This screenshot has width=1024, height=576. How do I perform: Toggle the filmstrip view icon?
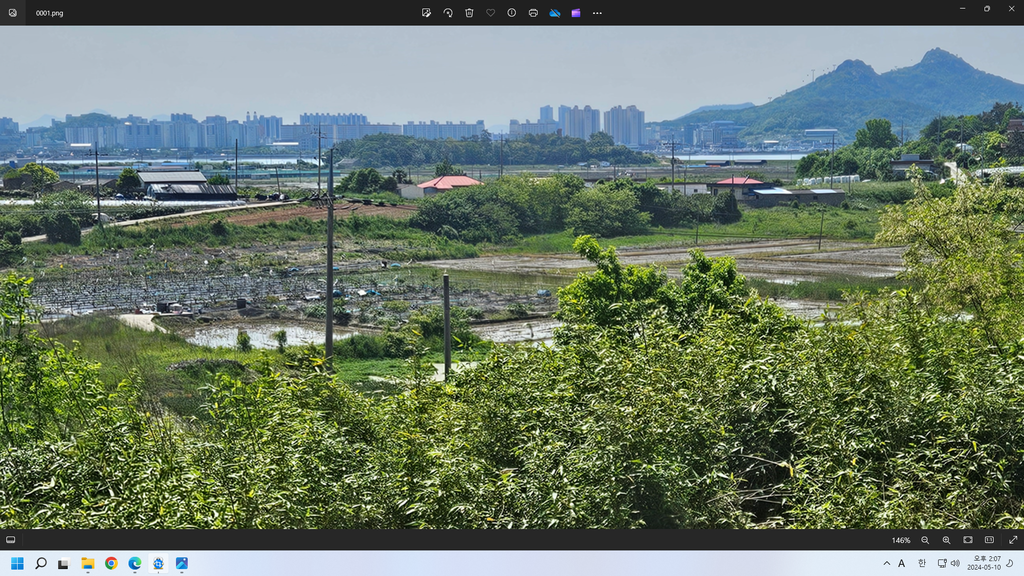coord(10,539)
